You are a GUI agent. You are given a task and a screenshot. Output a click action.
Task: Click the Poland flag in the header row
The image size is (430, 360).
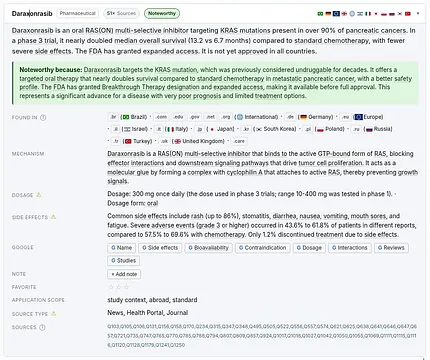(x=384, y=14)
